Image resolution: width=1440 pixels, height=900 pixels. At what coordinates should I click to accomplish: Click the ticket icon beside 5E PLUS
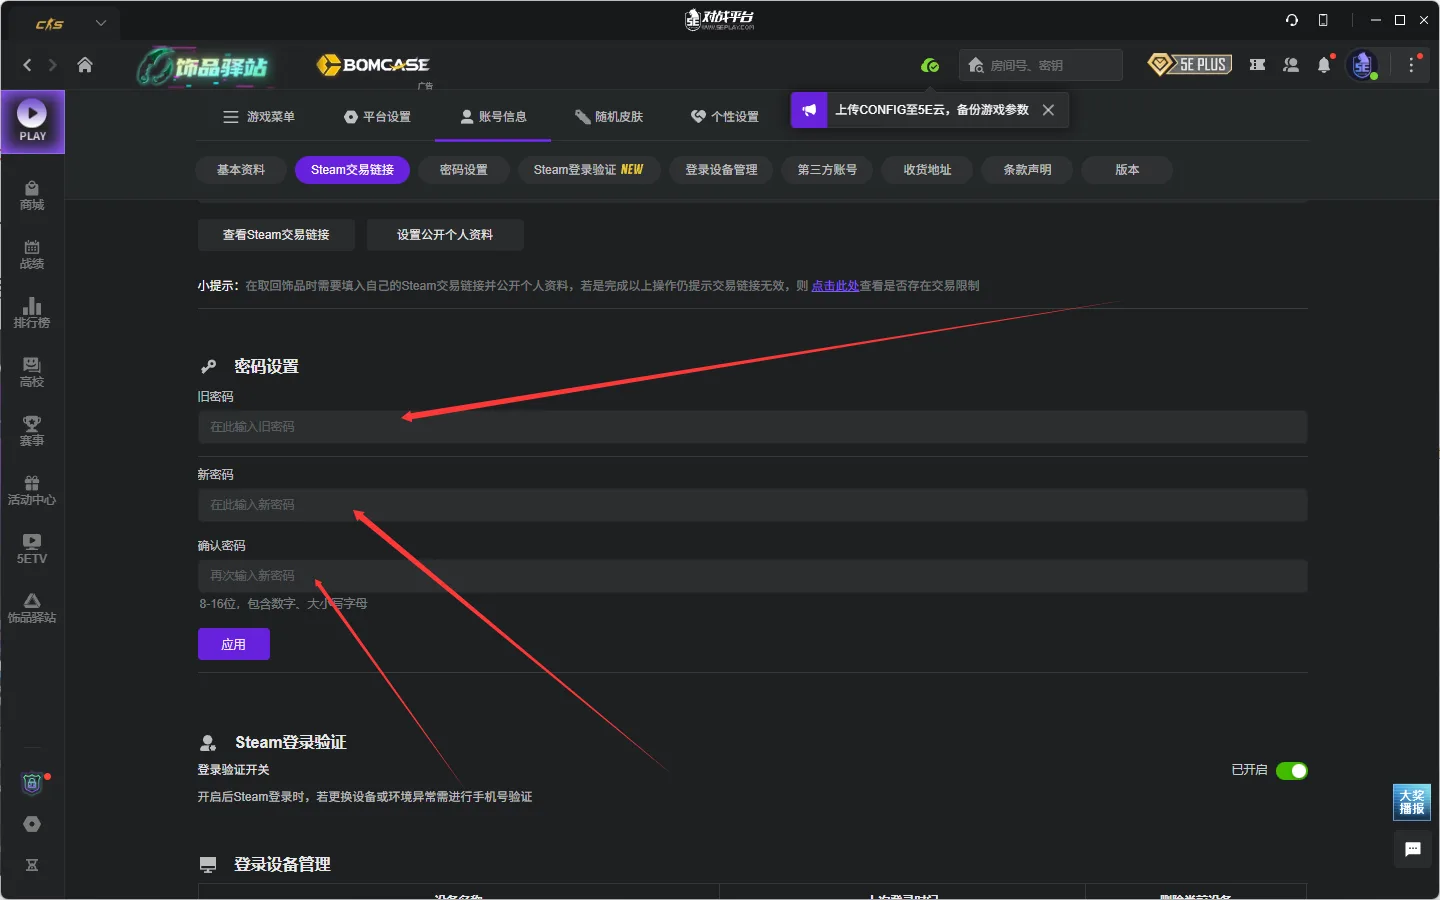pyautogui.click(x=1258, y=65)
